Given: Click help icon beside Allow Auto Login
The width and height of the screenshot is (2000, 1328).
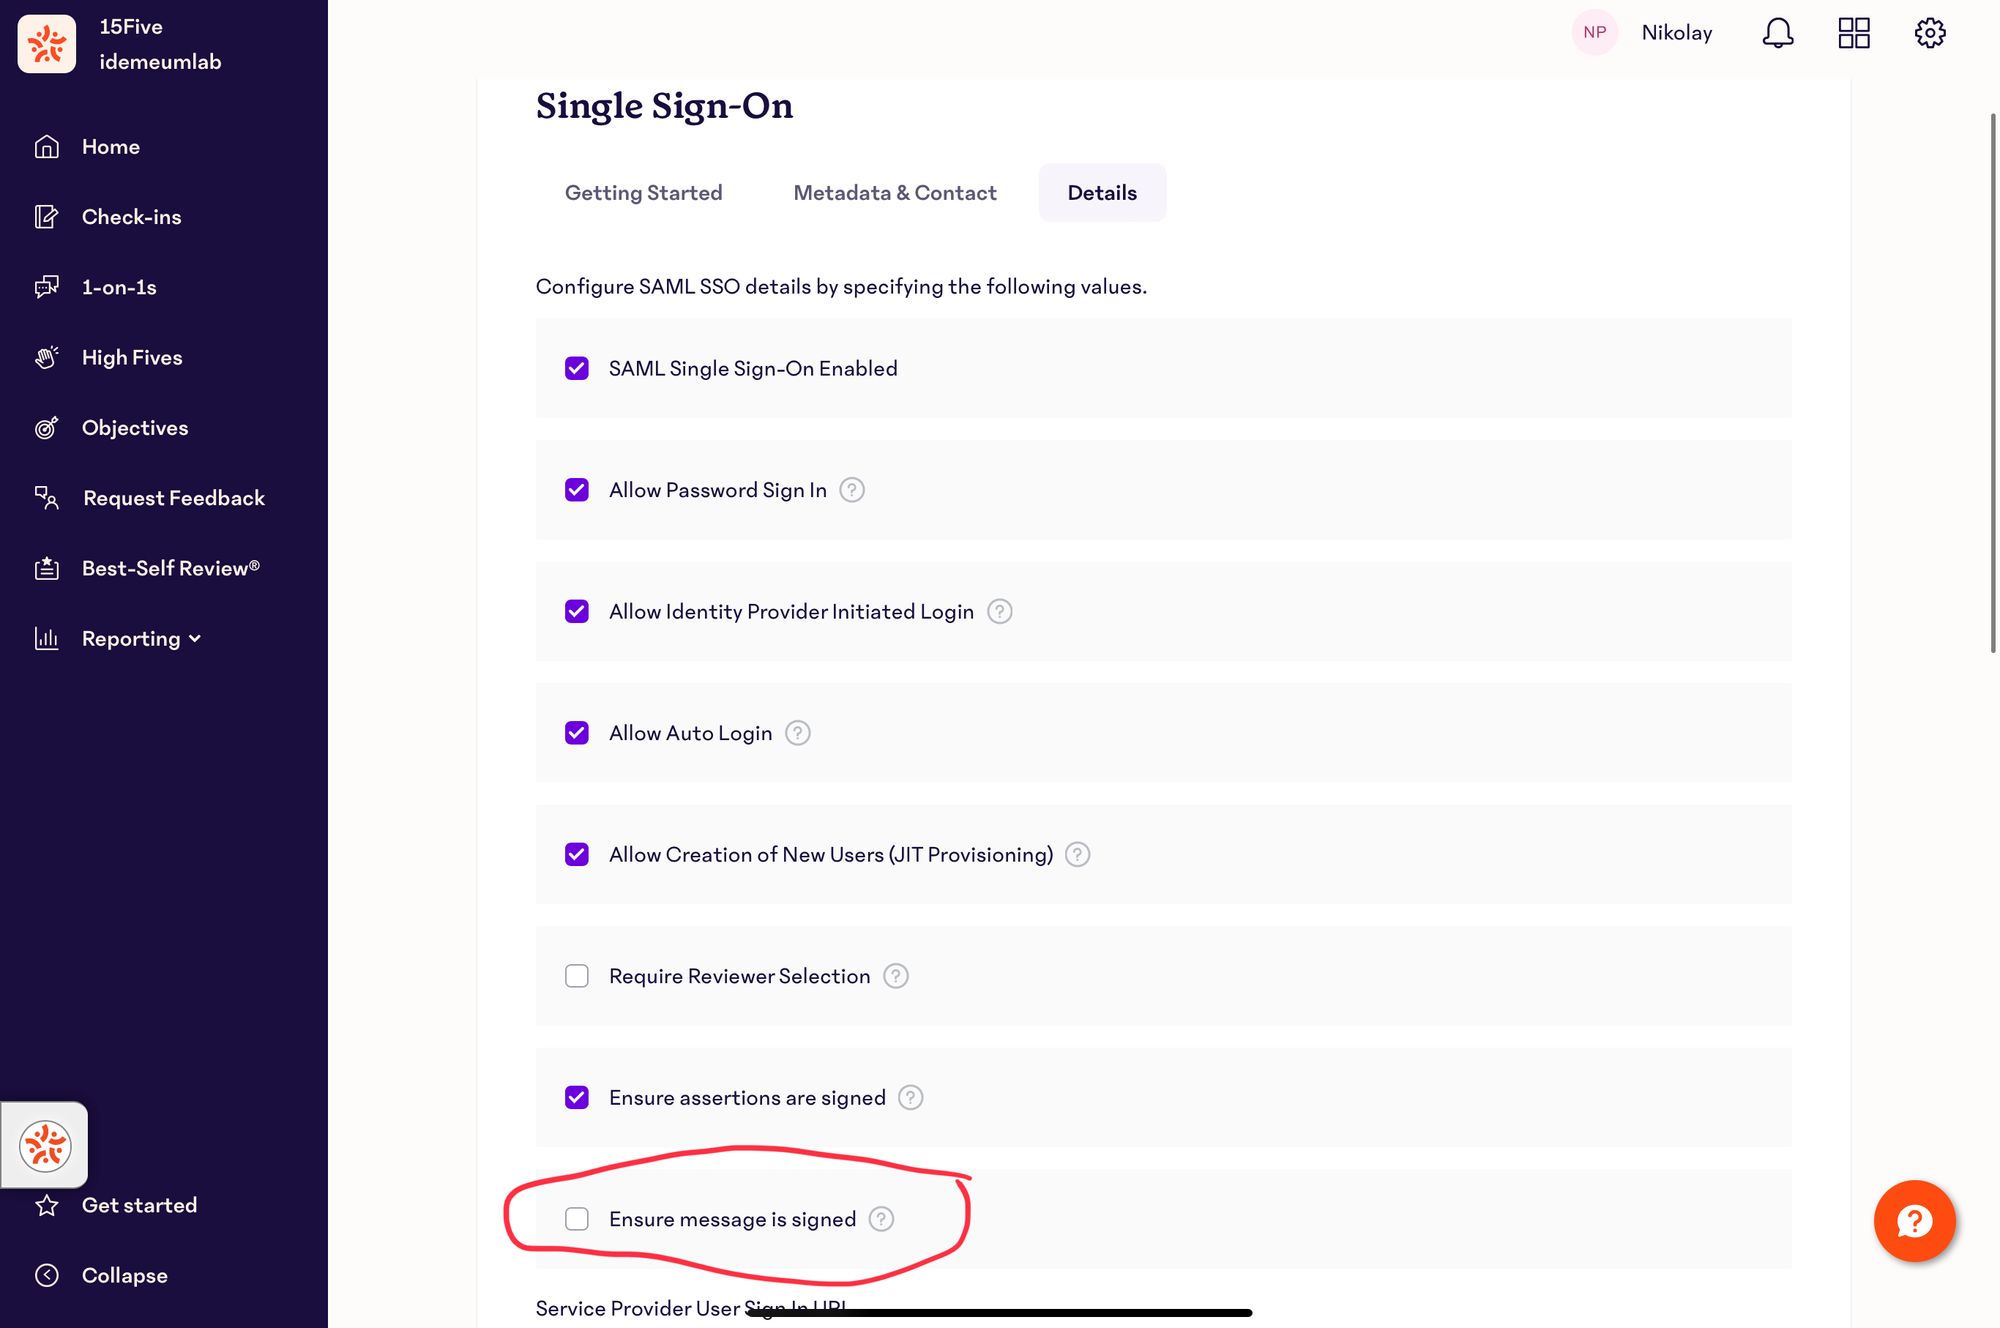Looking at the screenshot, I should (797, 733).
